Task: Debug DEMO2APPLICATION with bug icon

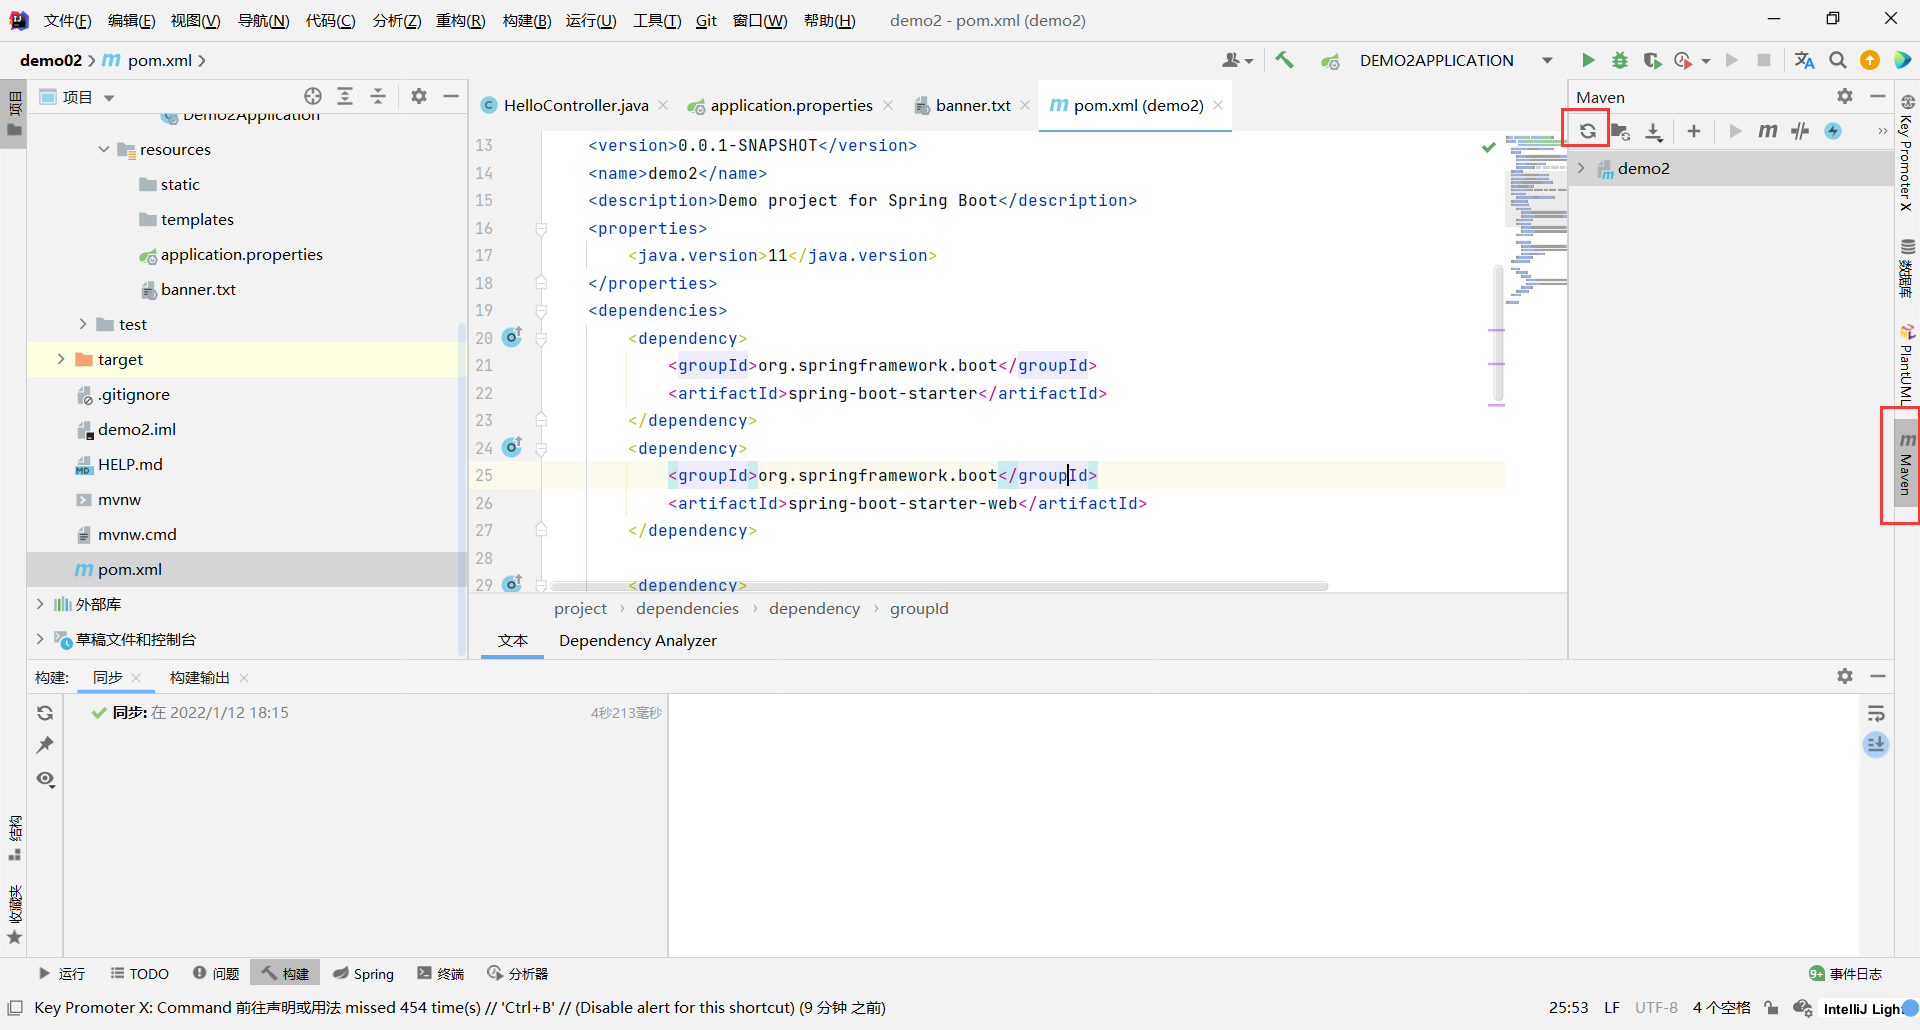Action: (1620, 60)
